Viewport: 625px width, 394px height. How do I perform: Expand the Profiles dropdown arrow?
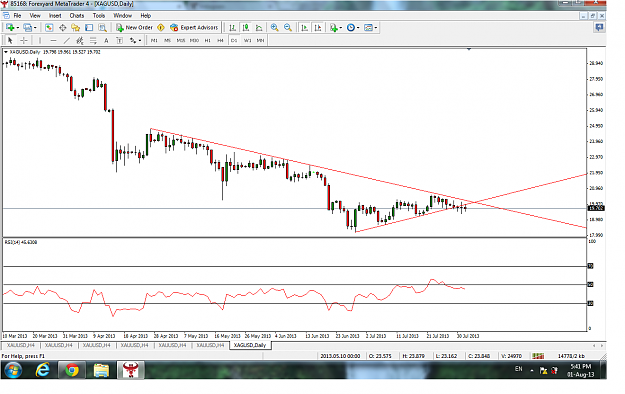35,28
